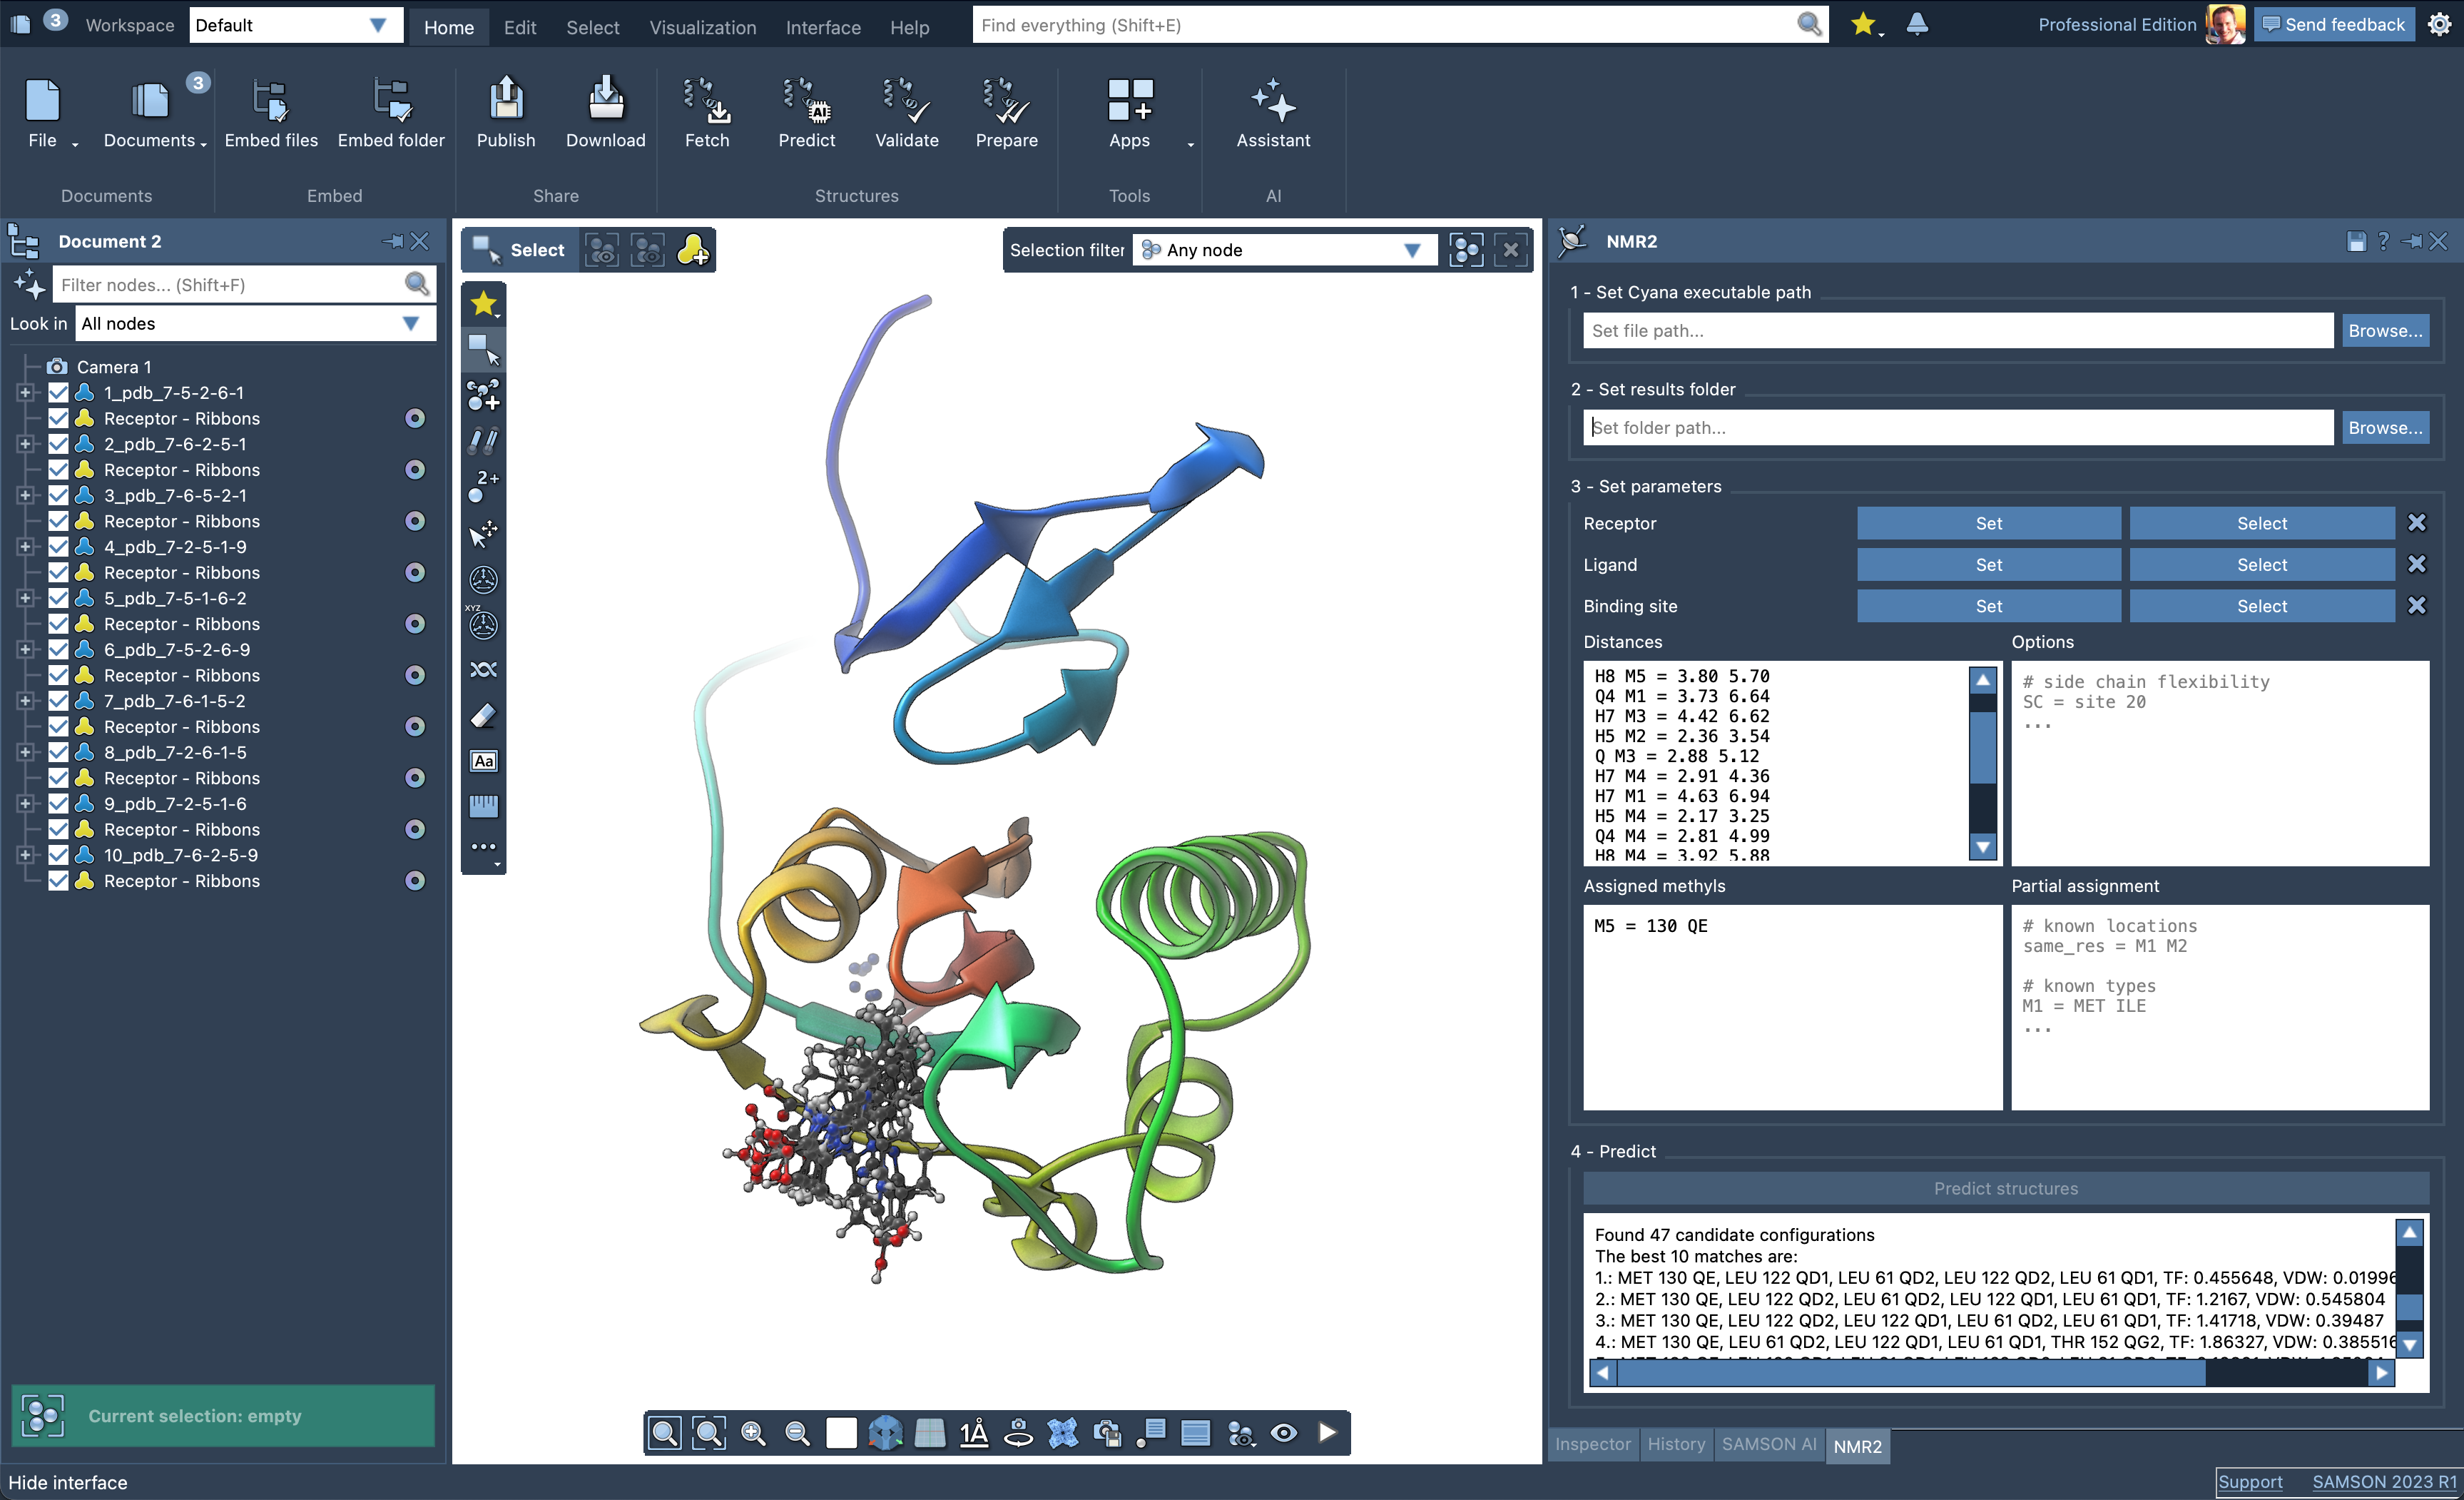Click the results horizontal scrollbar
2464x1500 pixels.
click(1910, 1373)
